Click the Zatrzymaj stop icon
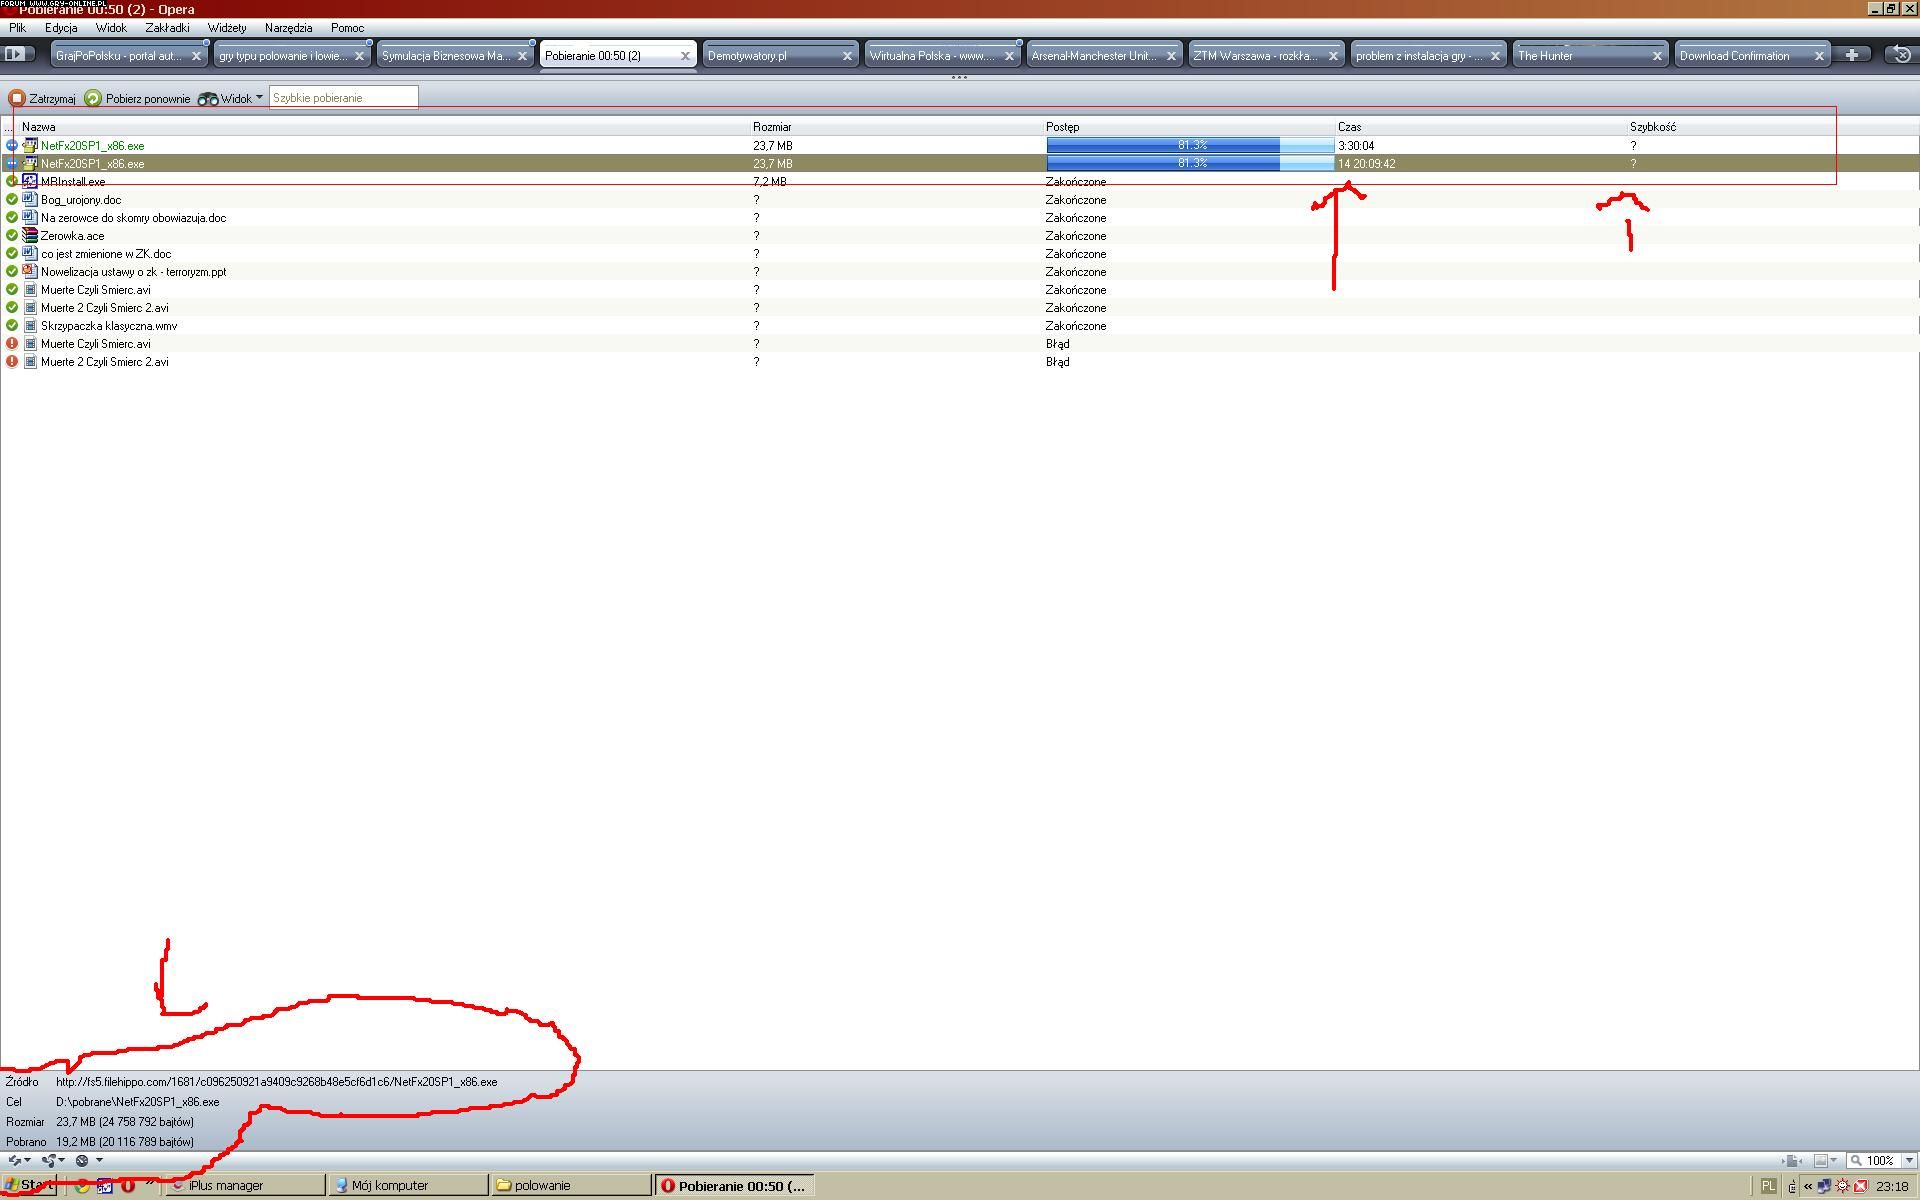This screenshot has width=1920, height=1200. point(17,98)
